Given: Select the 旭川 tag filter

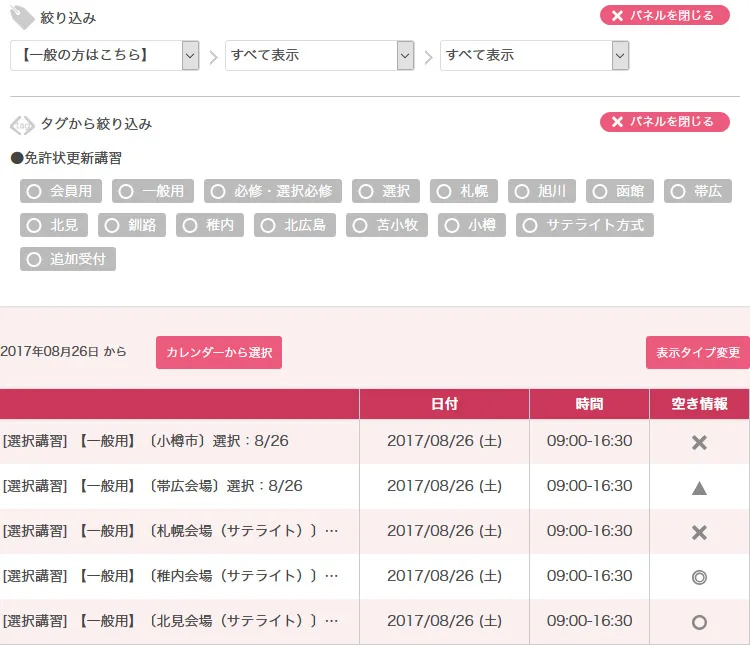Looking at the screenshot, I should pos(542,191).
